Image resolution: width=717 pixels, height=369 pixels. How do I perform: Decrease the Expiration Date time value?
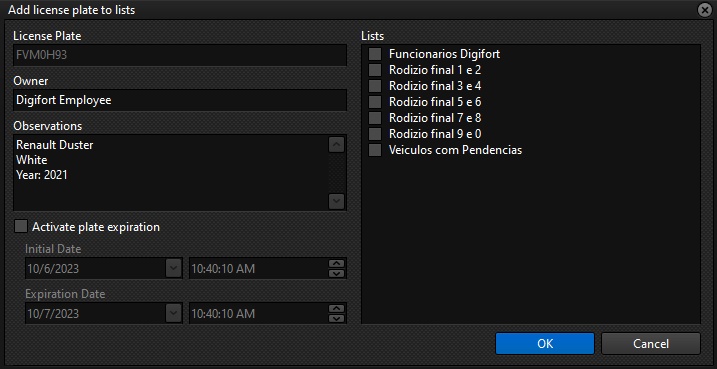pyautogui.click(x=337, y=318)
